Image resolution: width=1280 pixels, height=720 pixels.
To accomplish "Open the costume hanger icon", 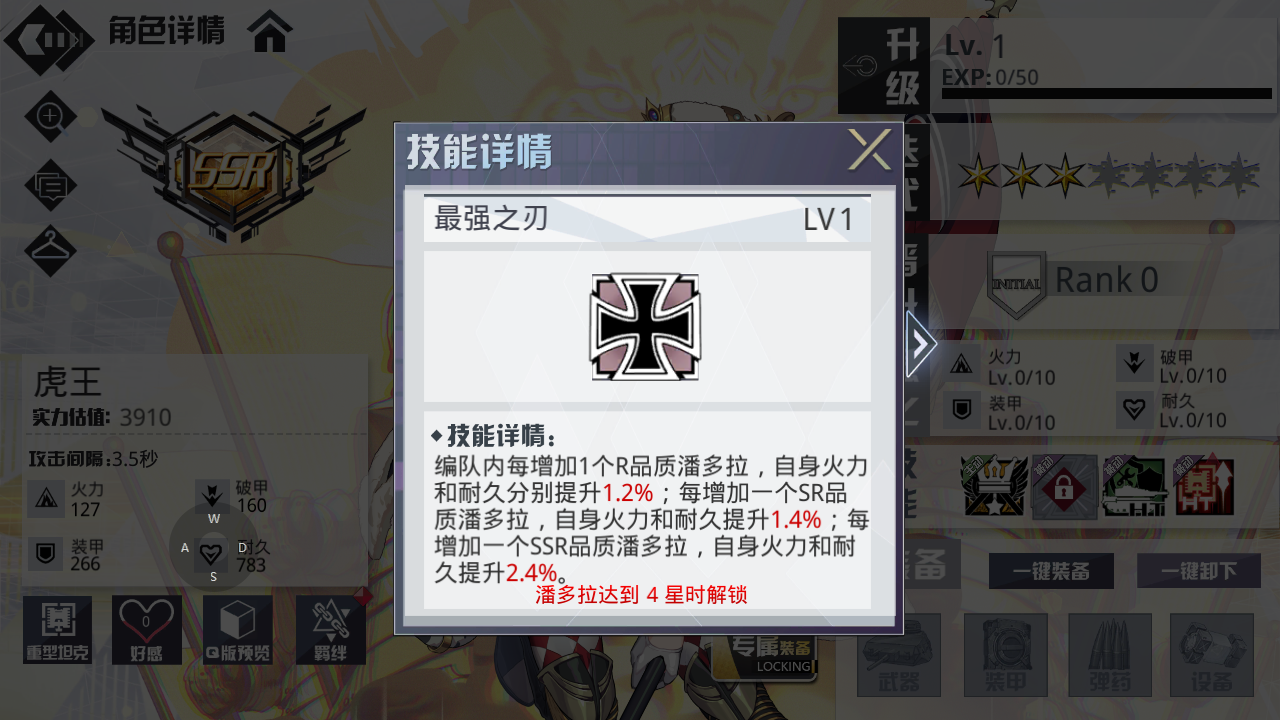I will click(x=50, y=250).
